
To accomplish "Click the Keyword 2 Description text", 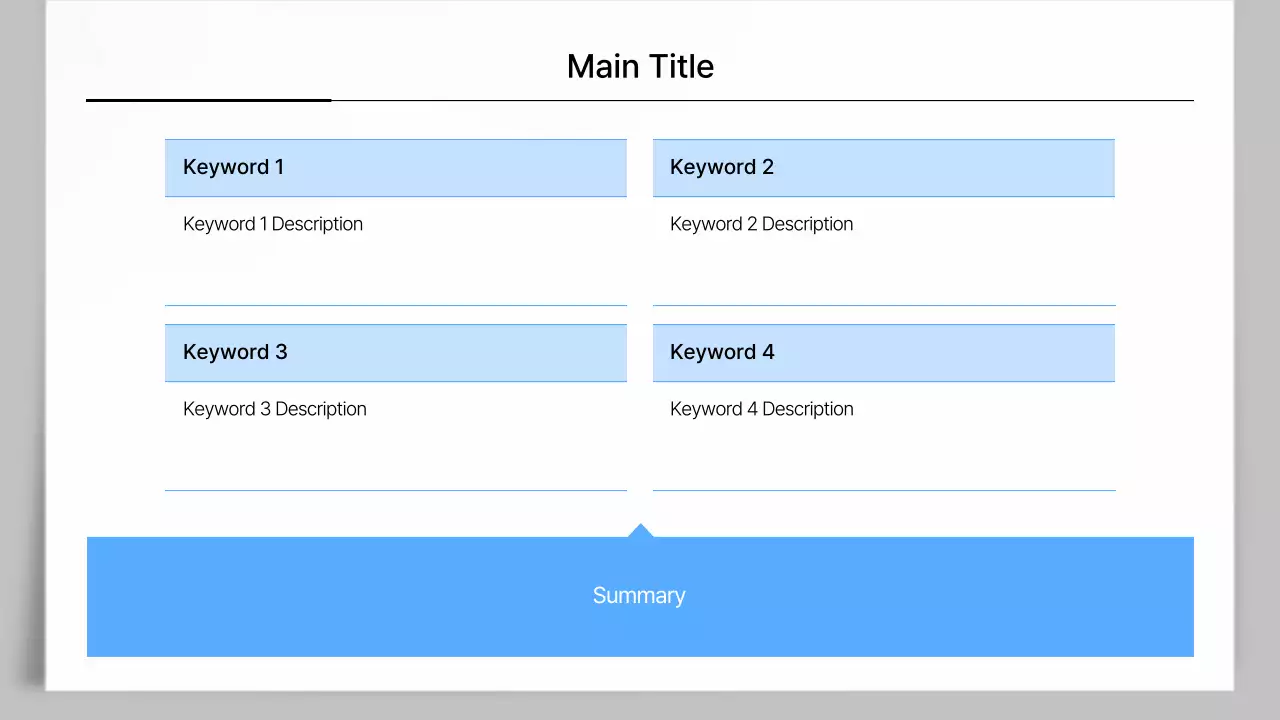I will click(x=761, y=224).
